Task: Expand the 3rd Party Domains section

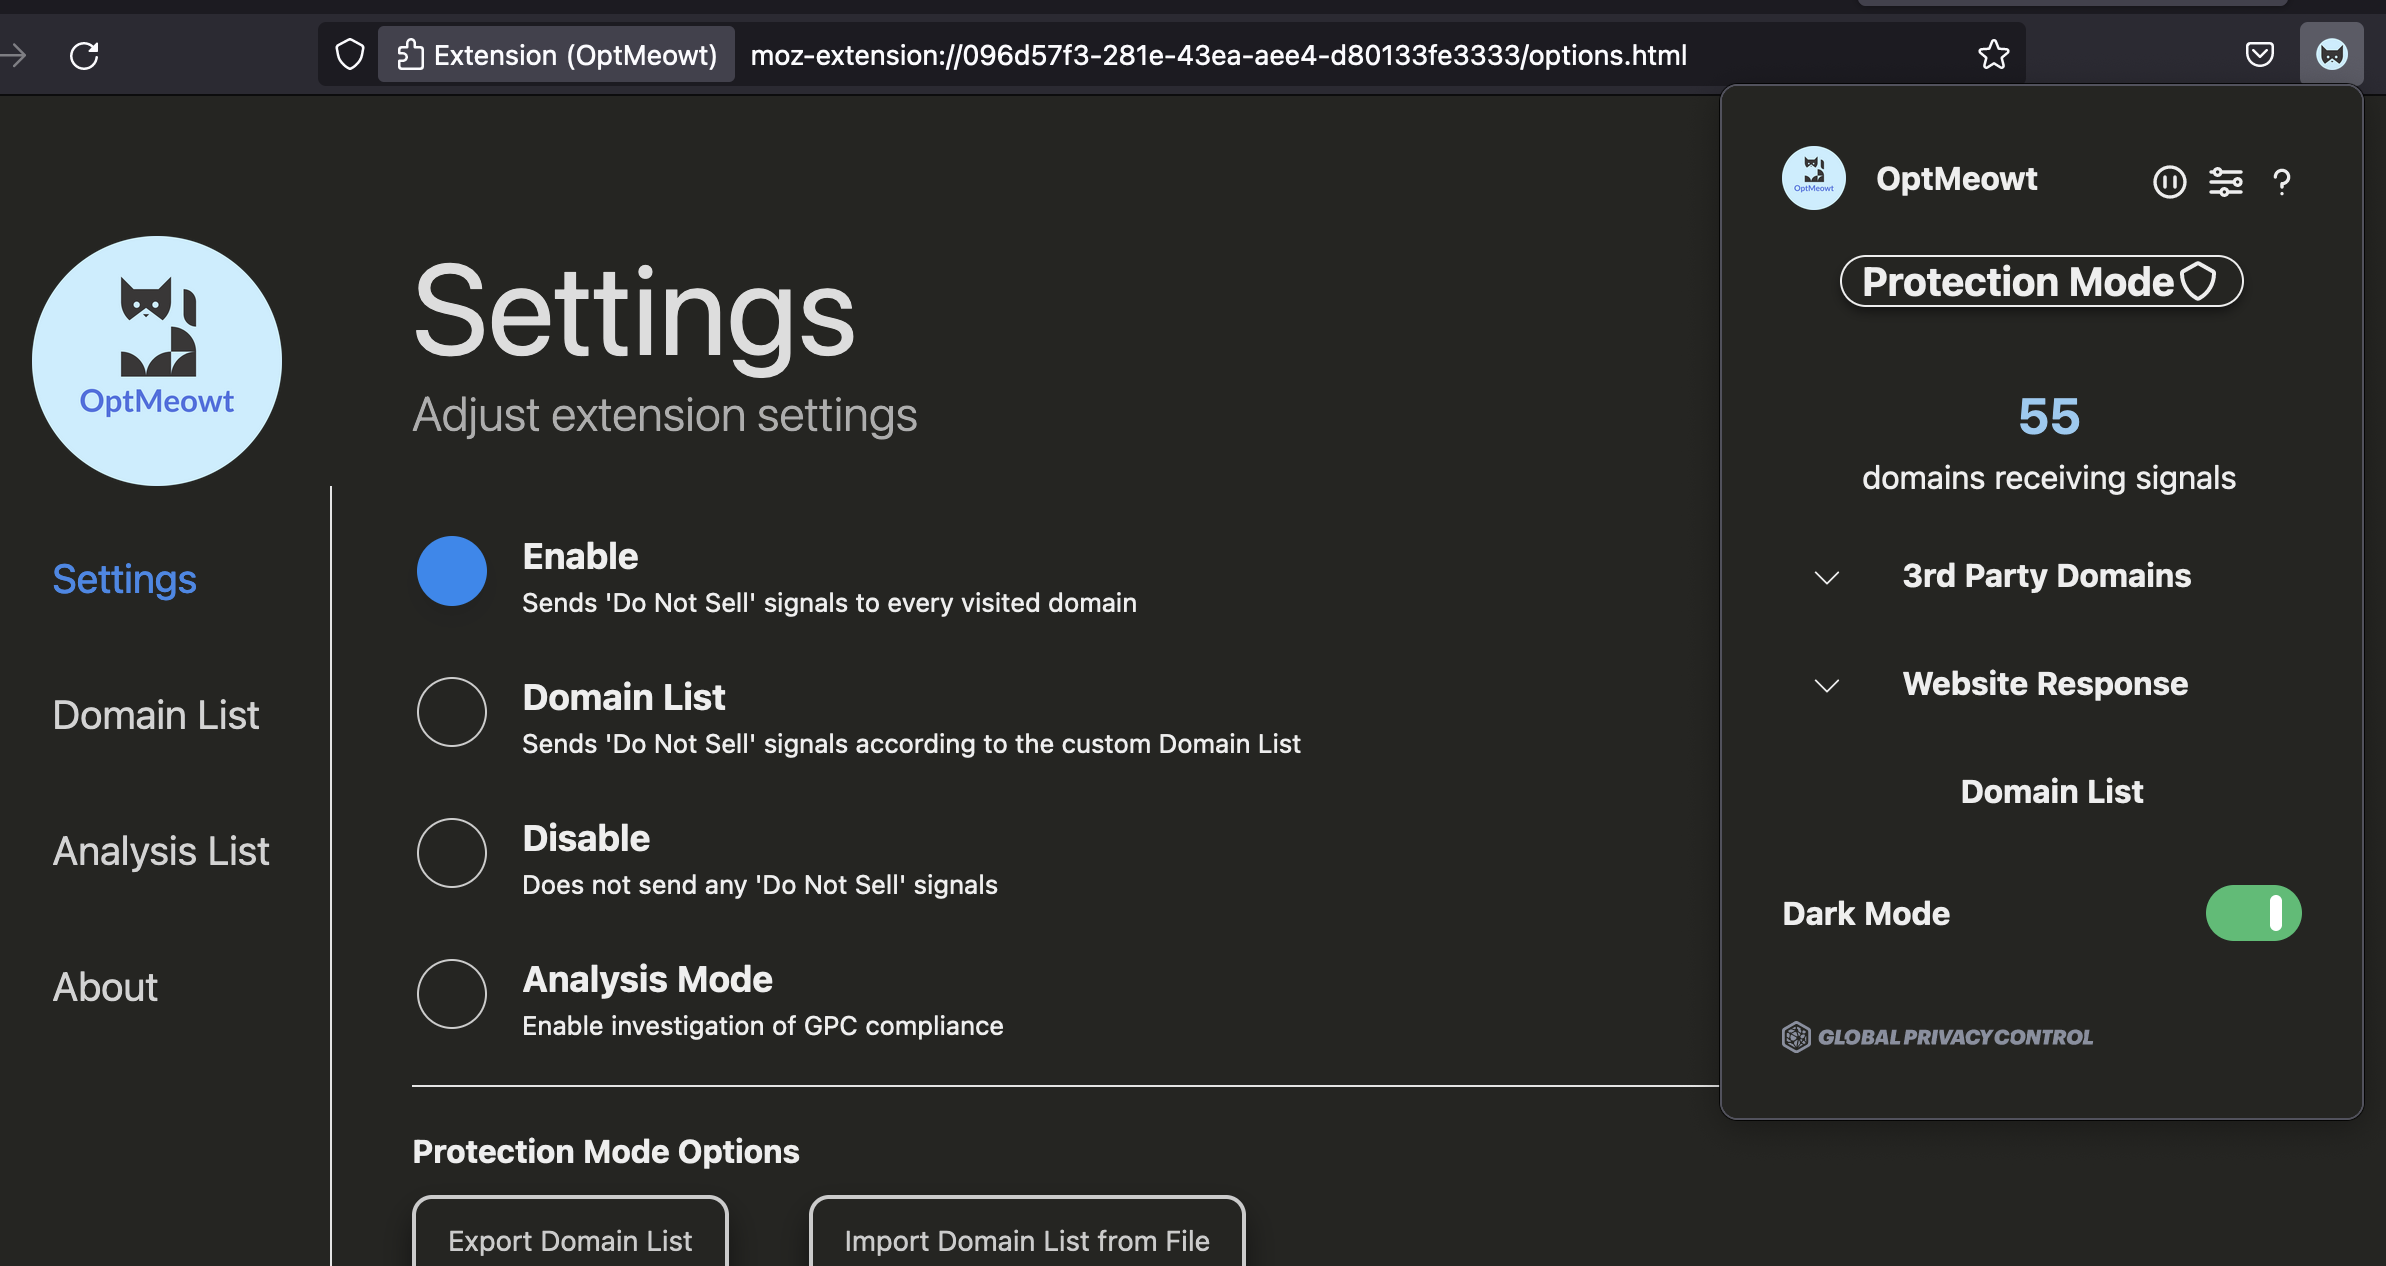Action: point(1826,577)
